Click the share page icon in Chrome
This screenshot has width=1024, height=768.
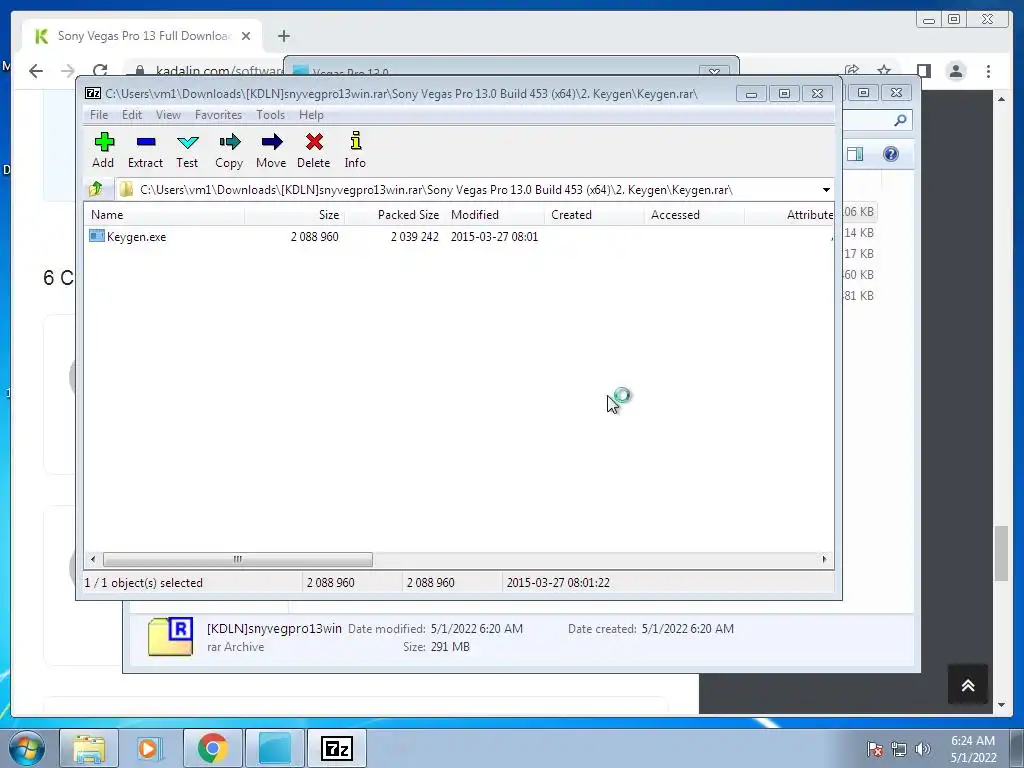click(x=852, y=71)
